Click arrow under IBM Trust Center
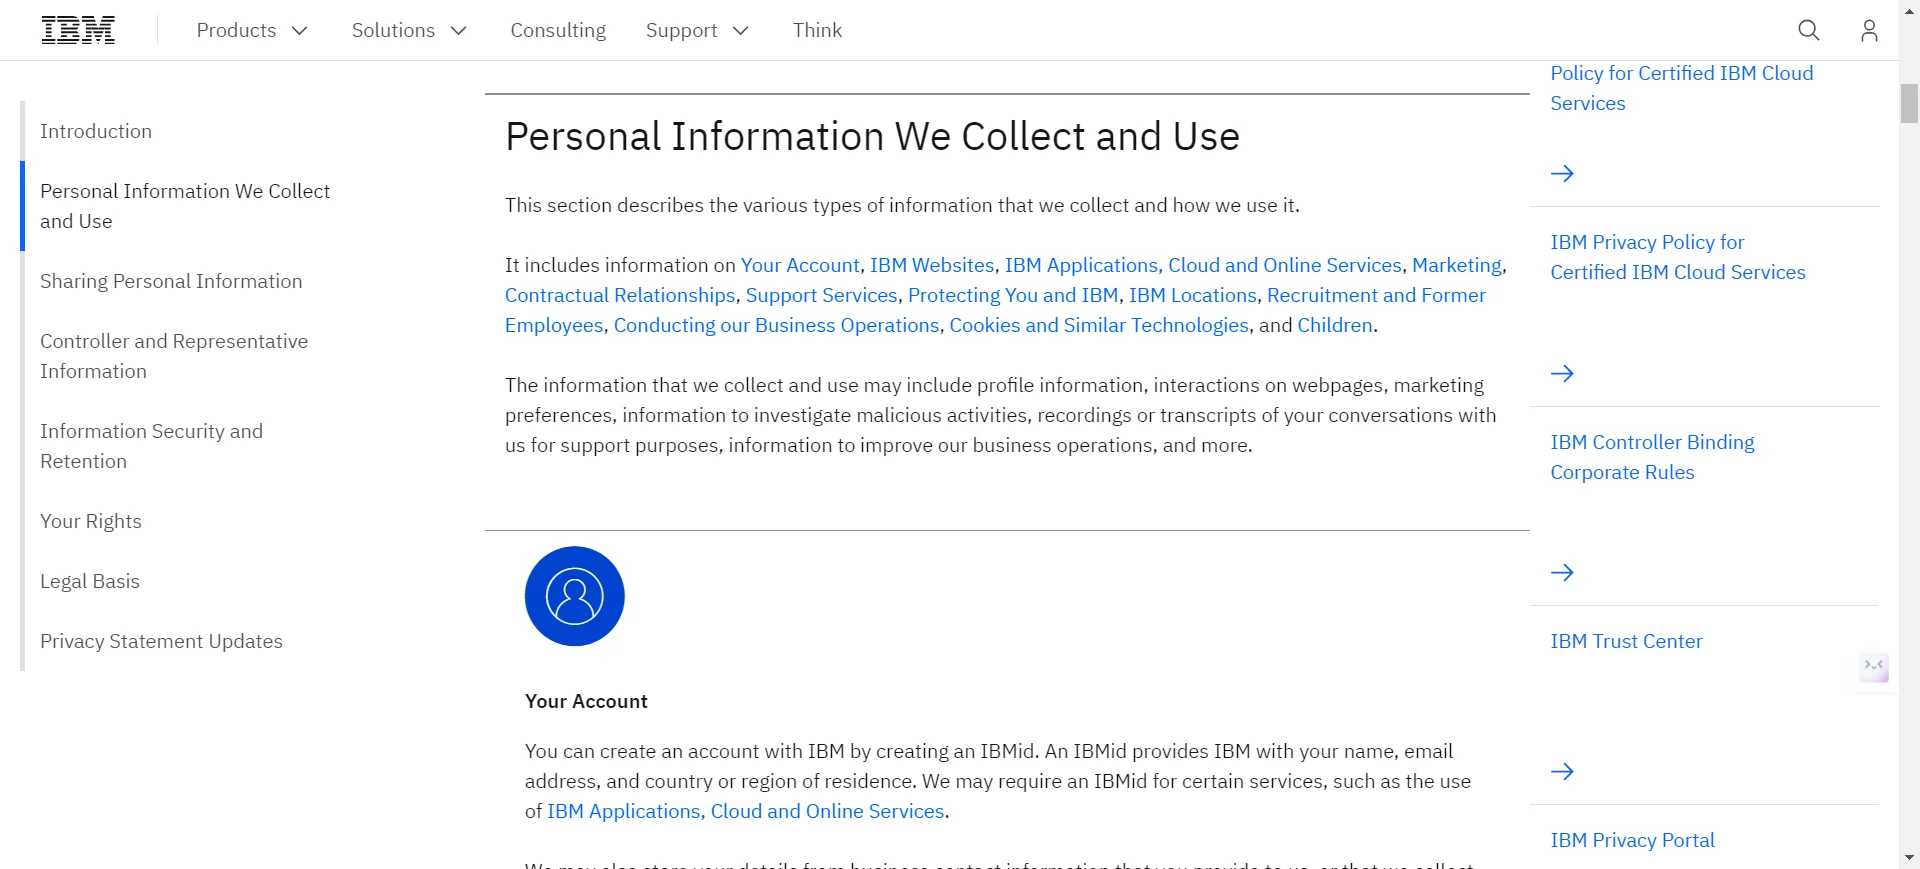Screen dimensions: 1920x869 point(1562,771)
